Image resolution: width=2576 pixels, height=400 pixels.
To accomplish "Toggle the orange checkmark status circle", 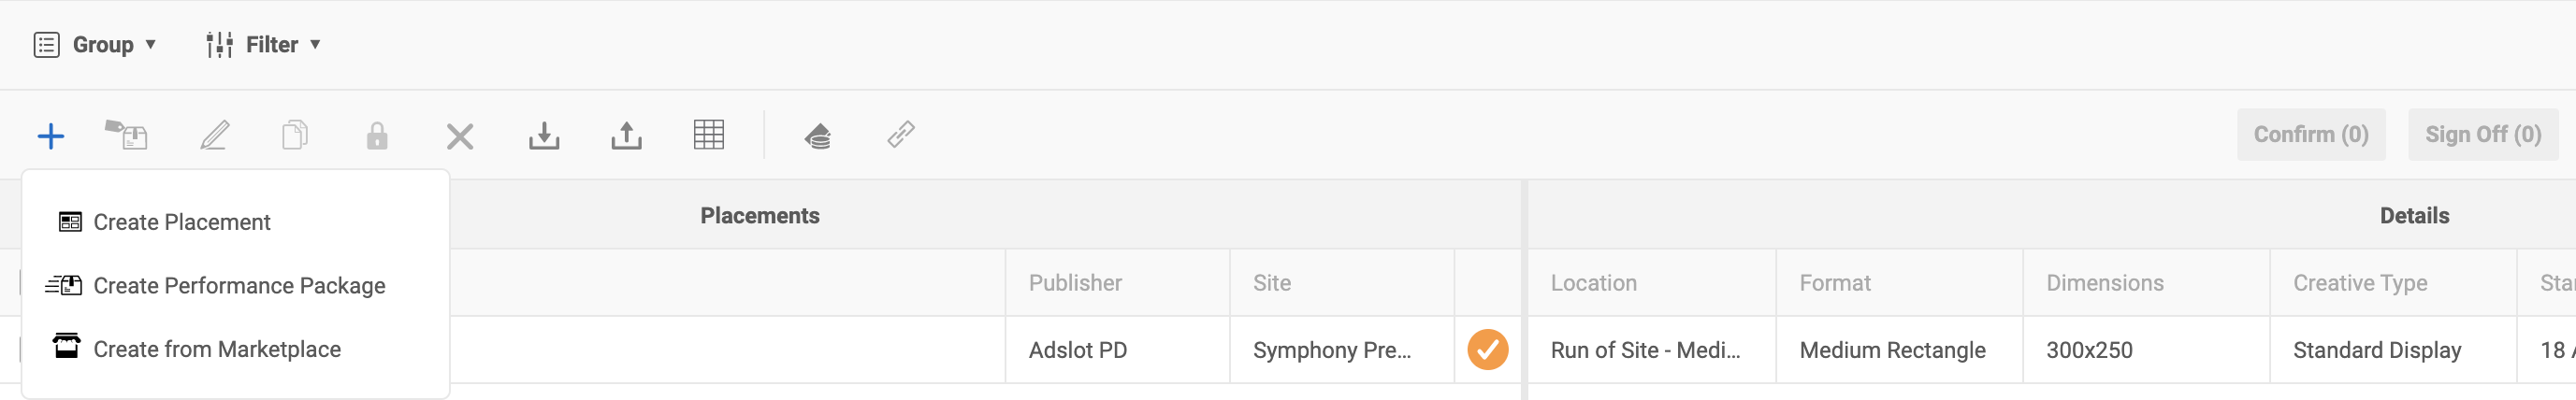I will pyautogui.click(x=1488, y=350).
